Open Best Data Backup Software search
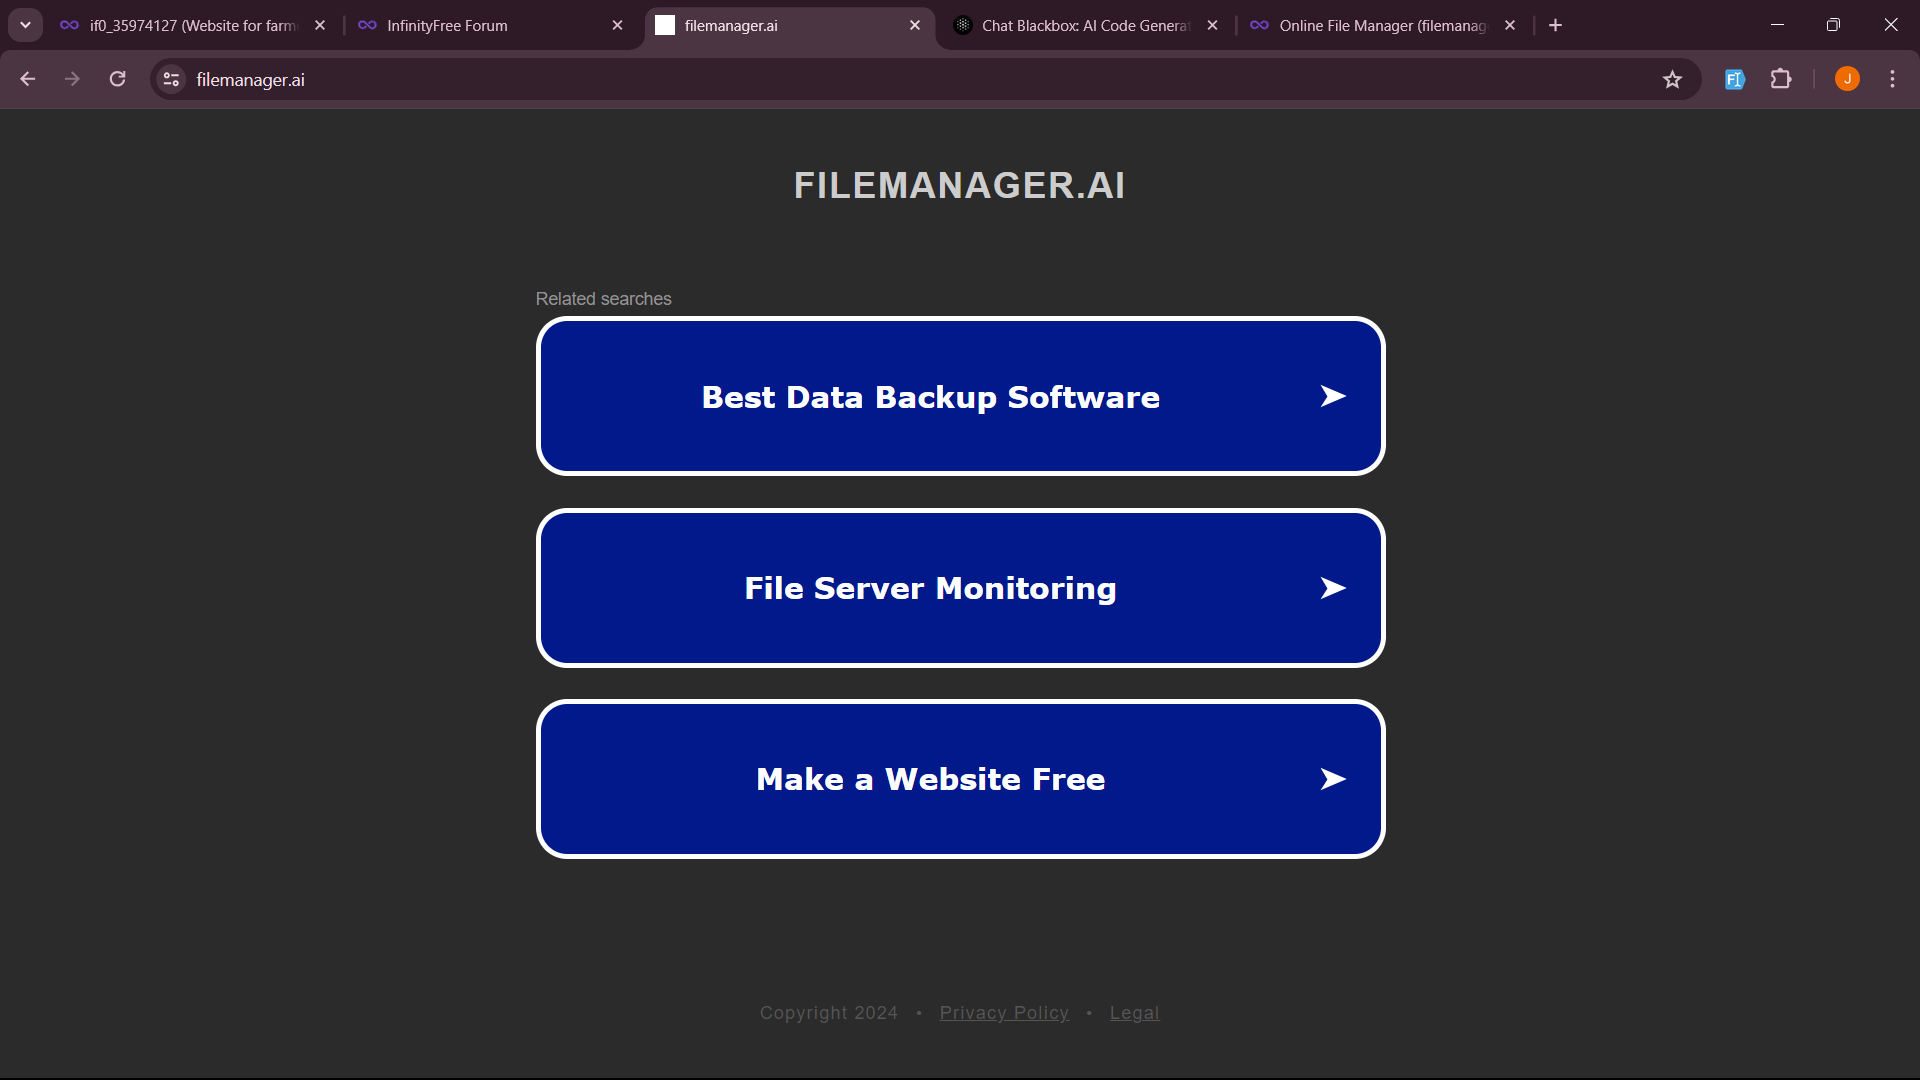1920x1080 pixels. [x=930, y=397]
